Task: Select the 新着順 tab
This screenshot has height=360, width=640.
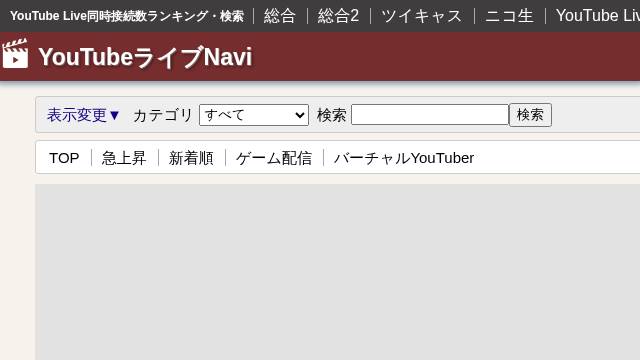Action: 191,158
